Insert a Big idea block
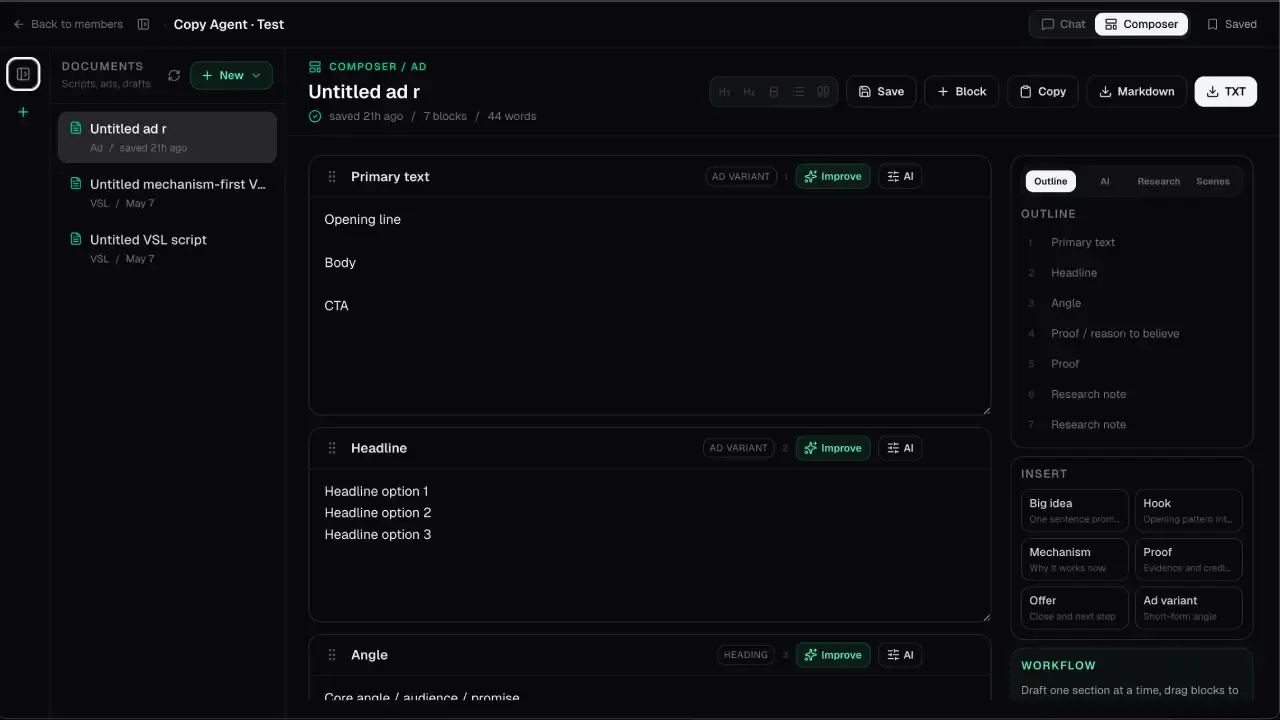This screenshot has width=1280, height=720. tap(1075, 510)
